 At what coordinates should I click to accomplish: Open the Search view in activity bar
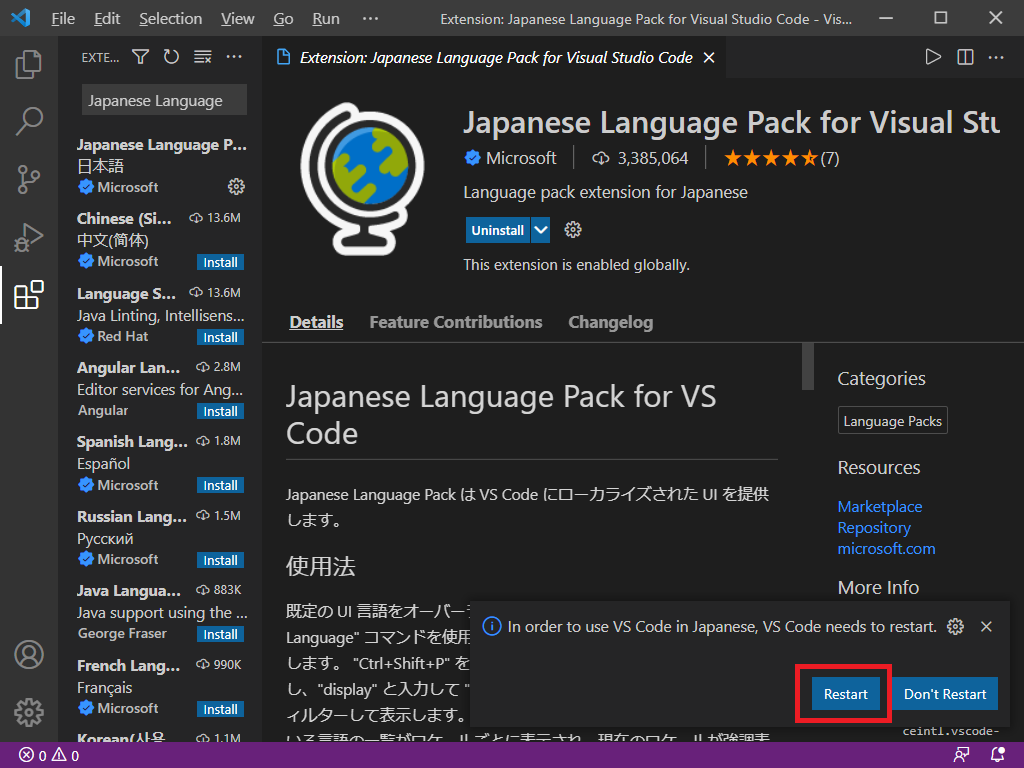29,121
